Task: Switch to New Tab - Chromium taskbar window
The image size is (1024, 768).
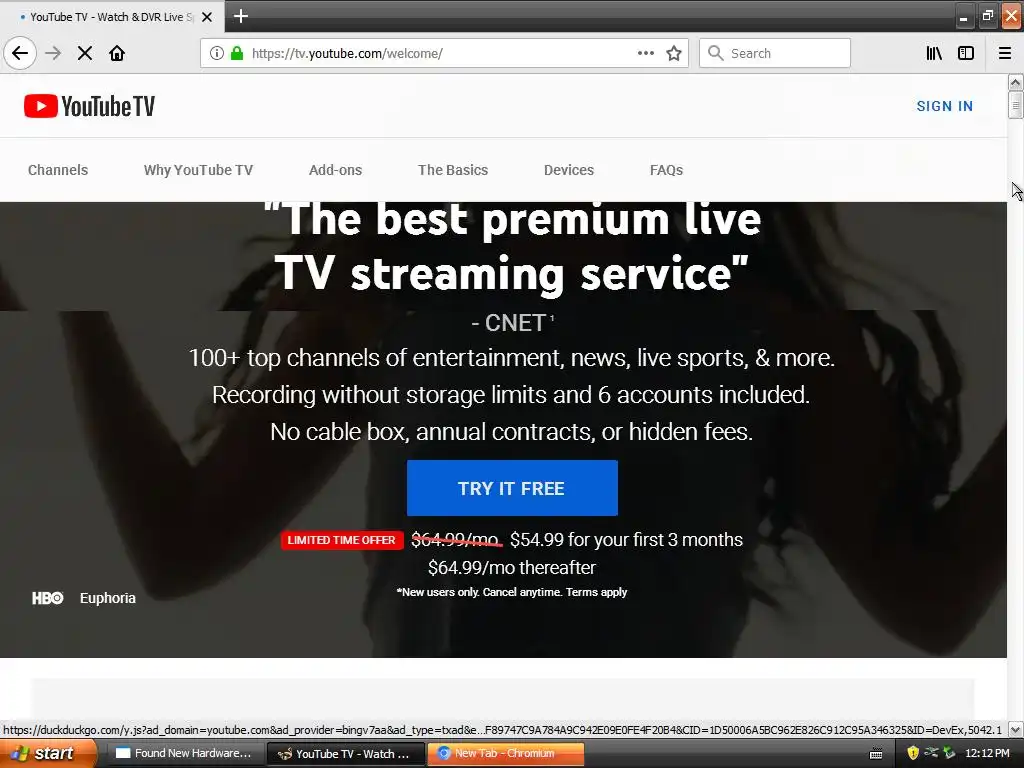Action: (x=505, y=753)
